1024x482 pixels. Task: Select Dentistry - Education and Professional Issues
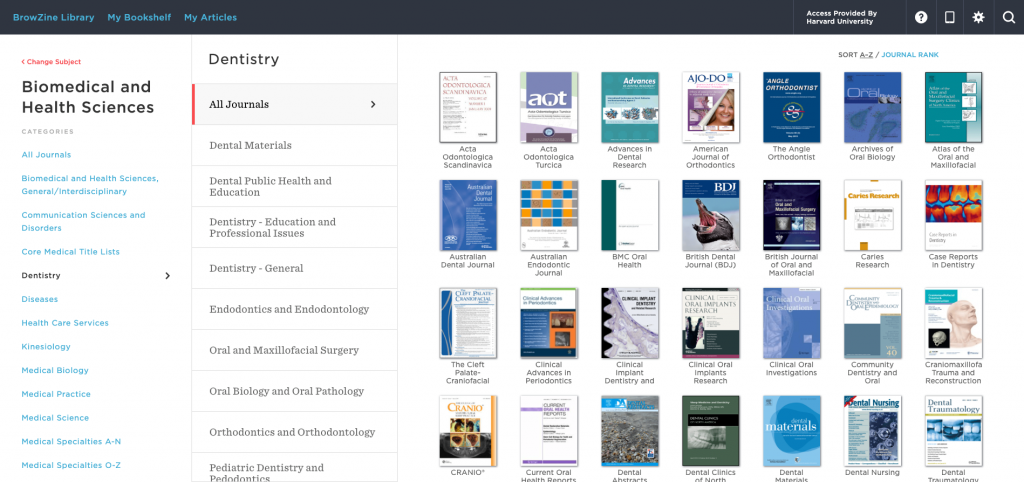[295, 227]
